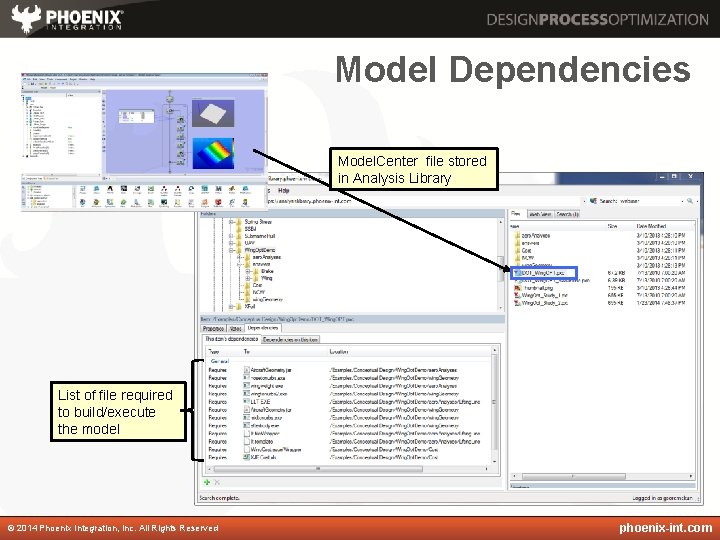The height and width of the screenshot is (540, 720).
Task: Minimize the Analysis Library window
Action: pos(661,176)
